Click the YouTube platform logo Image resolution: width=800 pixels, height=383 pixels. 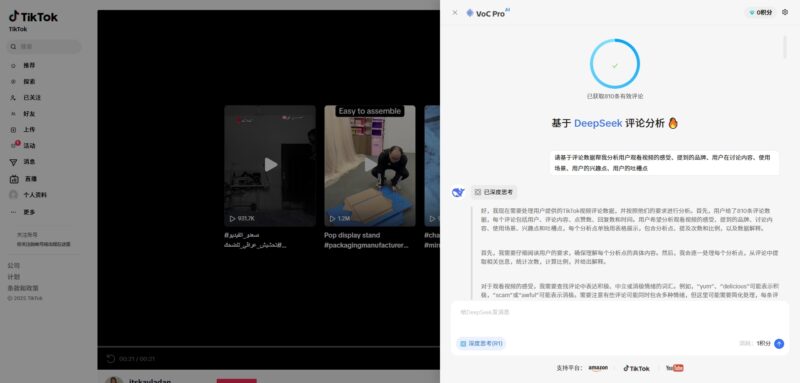(674, 368)
